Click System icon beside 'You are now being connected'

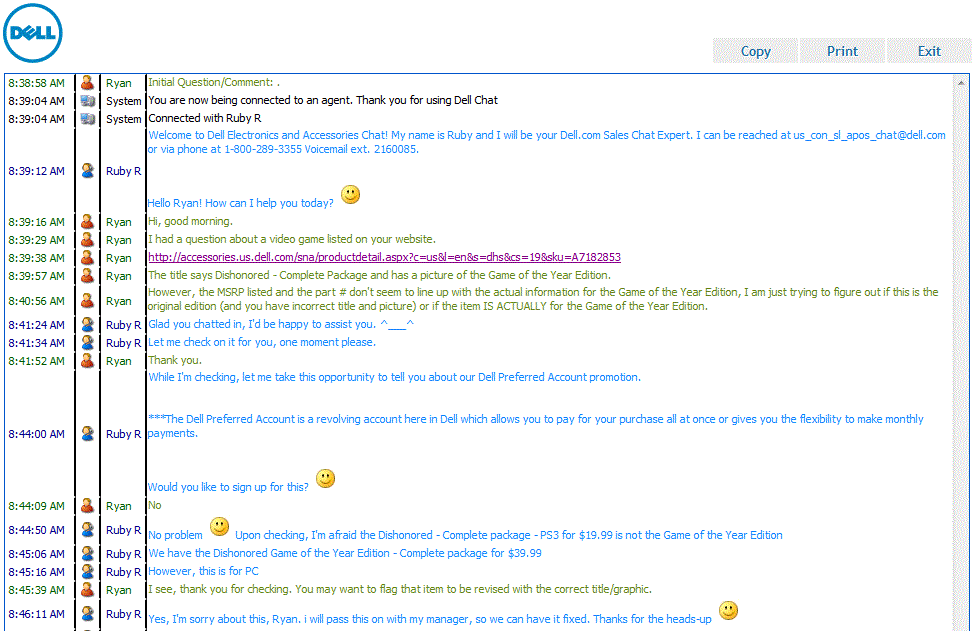pyautogui.click(x=88, y=101)
